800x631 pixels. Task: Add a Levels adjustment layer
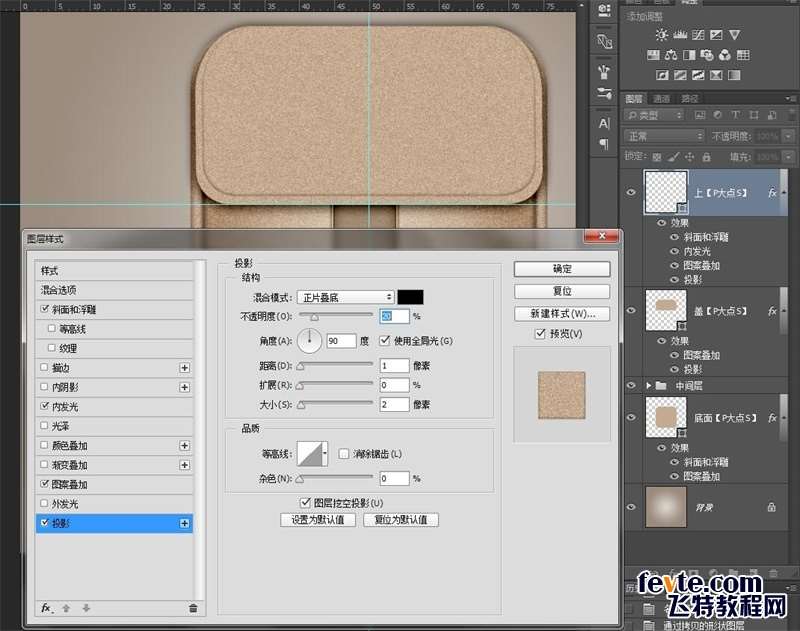[x=680, y=35]
